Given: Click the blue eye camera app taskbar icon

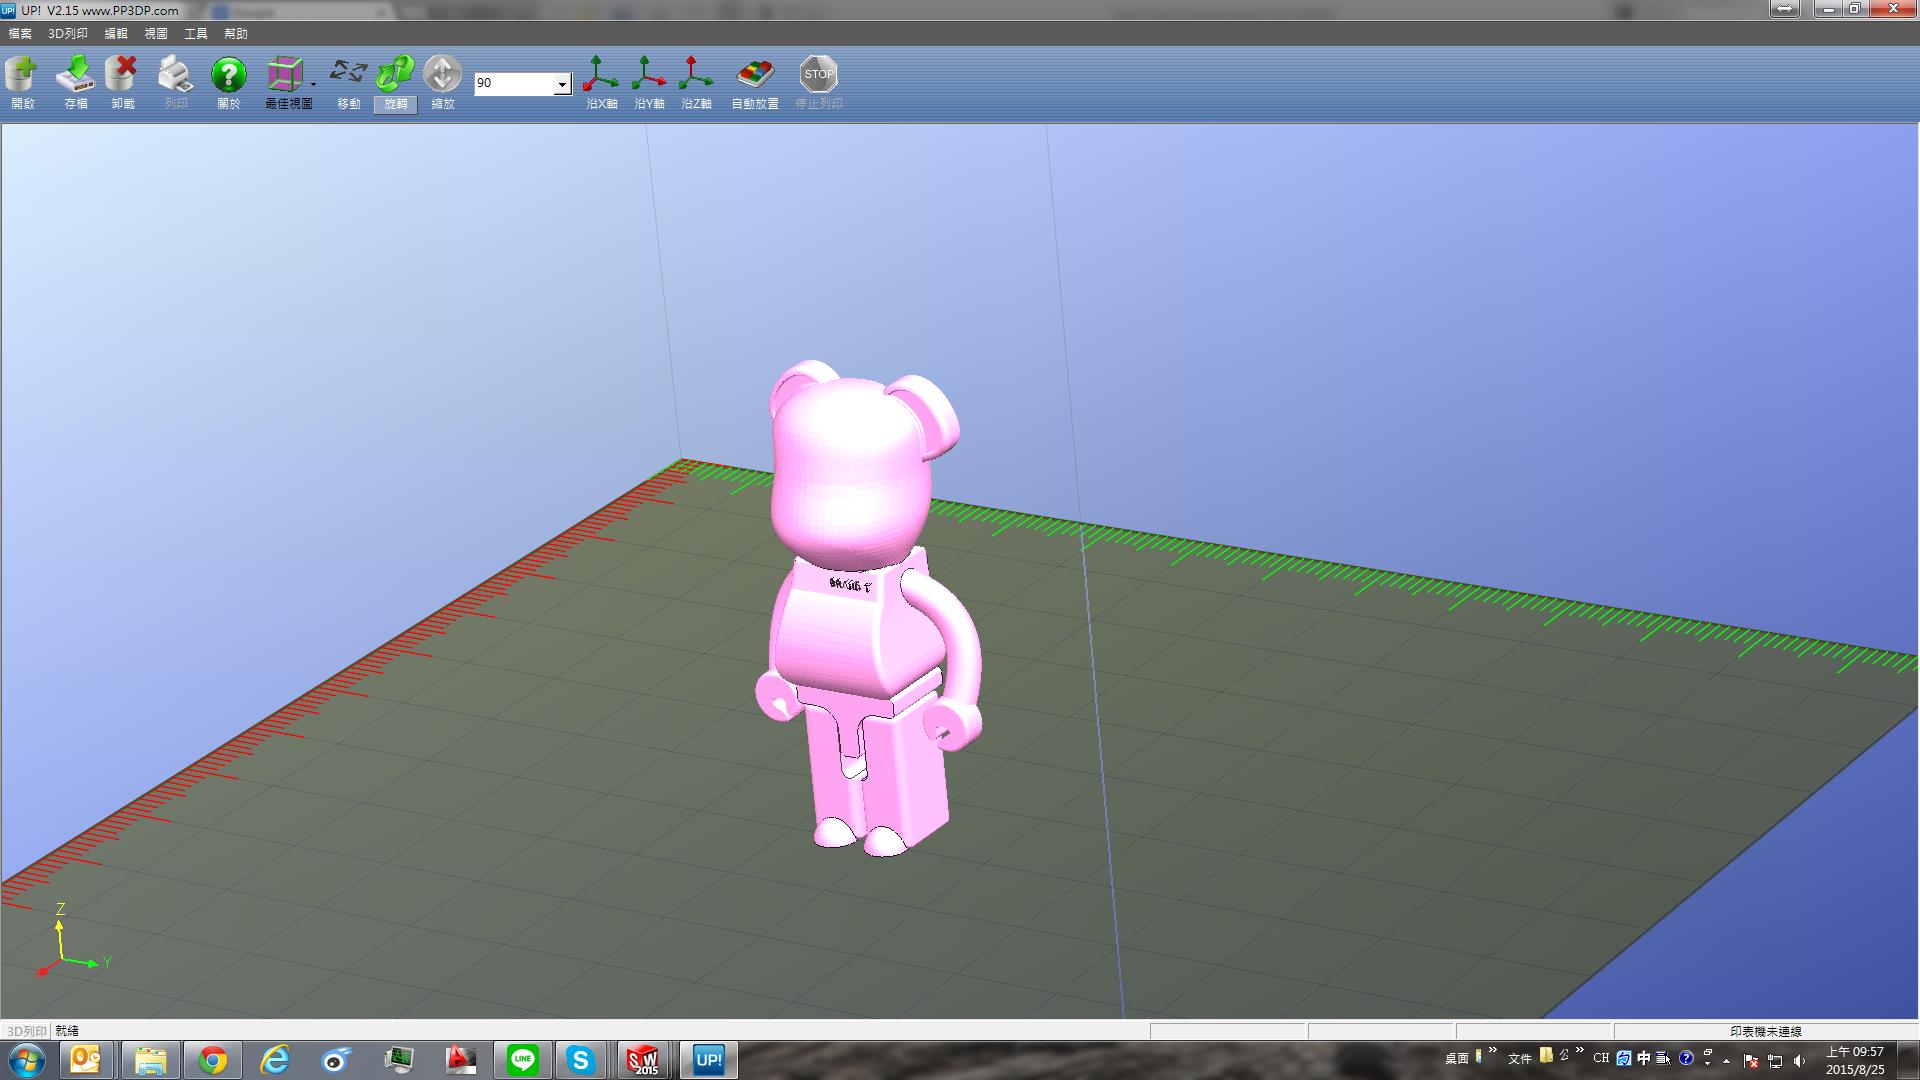Looking at the screenshot, I should (x=336, y=1060).
